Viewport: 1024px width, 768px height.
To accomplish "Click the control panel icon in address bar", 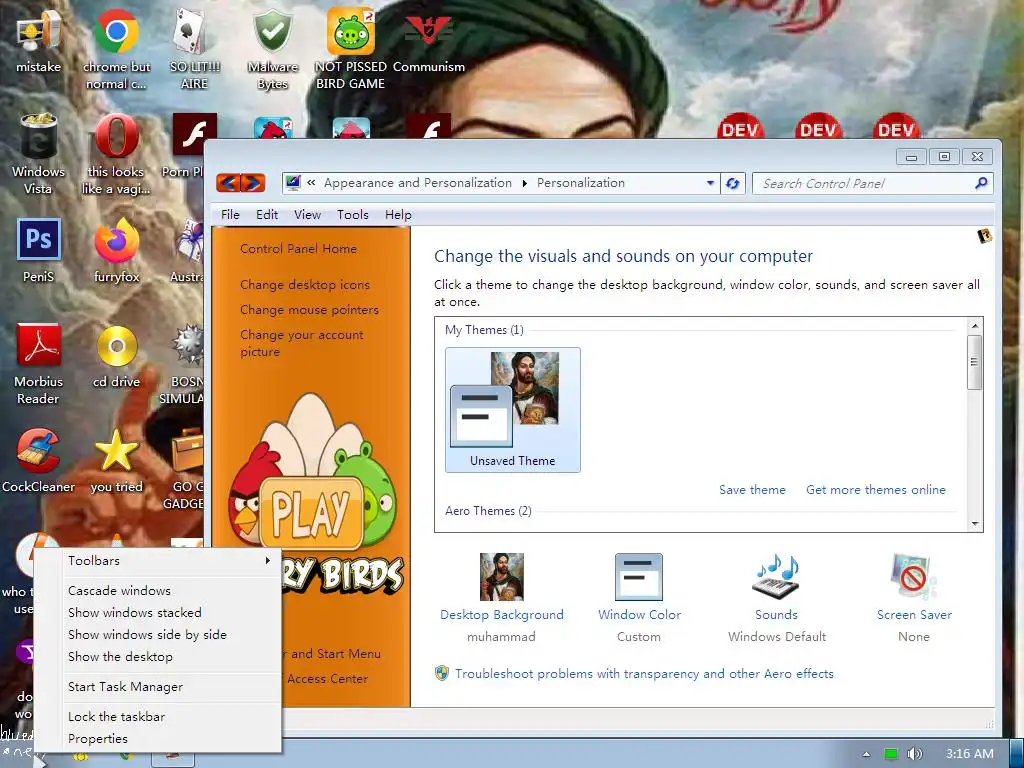I will tap(293, 183).
